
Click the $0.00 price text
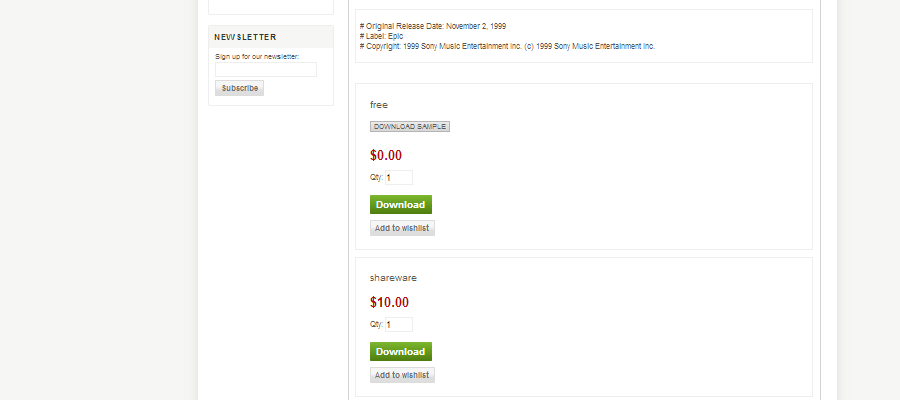tap(386, 156)
